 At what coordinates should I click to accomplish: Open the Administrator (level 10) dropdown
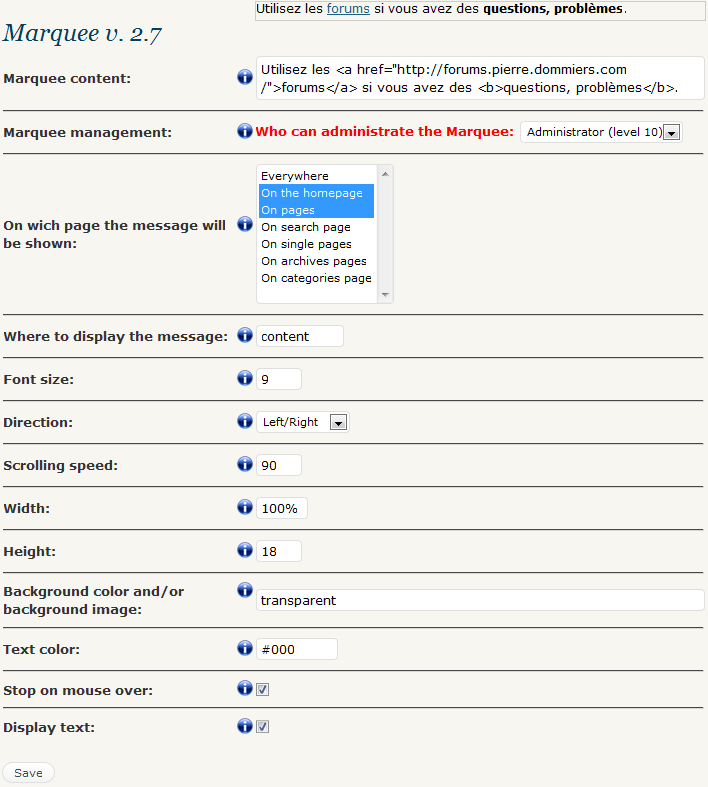[x=601, y=132]
